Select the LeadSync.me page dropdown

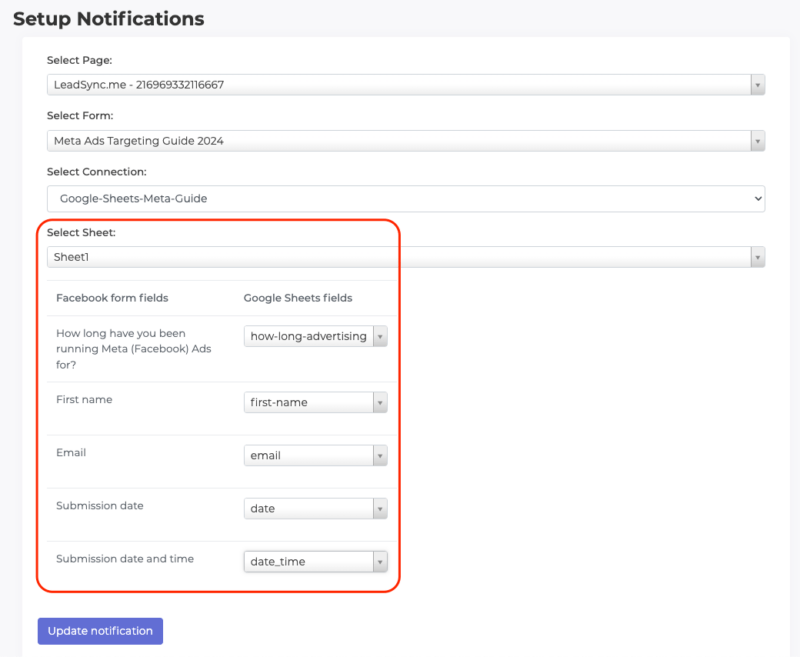400,84
